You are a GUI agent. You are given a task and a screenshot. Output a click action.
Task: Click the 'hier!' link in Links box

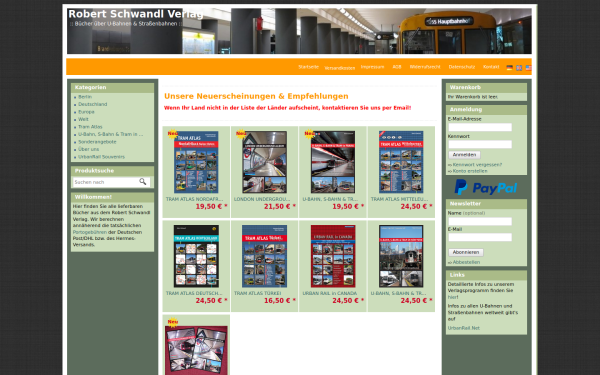tap(453, 297)
